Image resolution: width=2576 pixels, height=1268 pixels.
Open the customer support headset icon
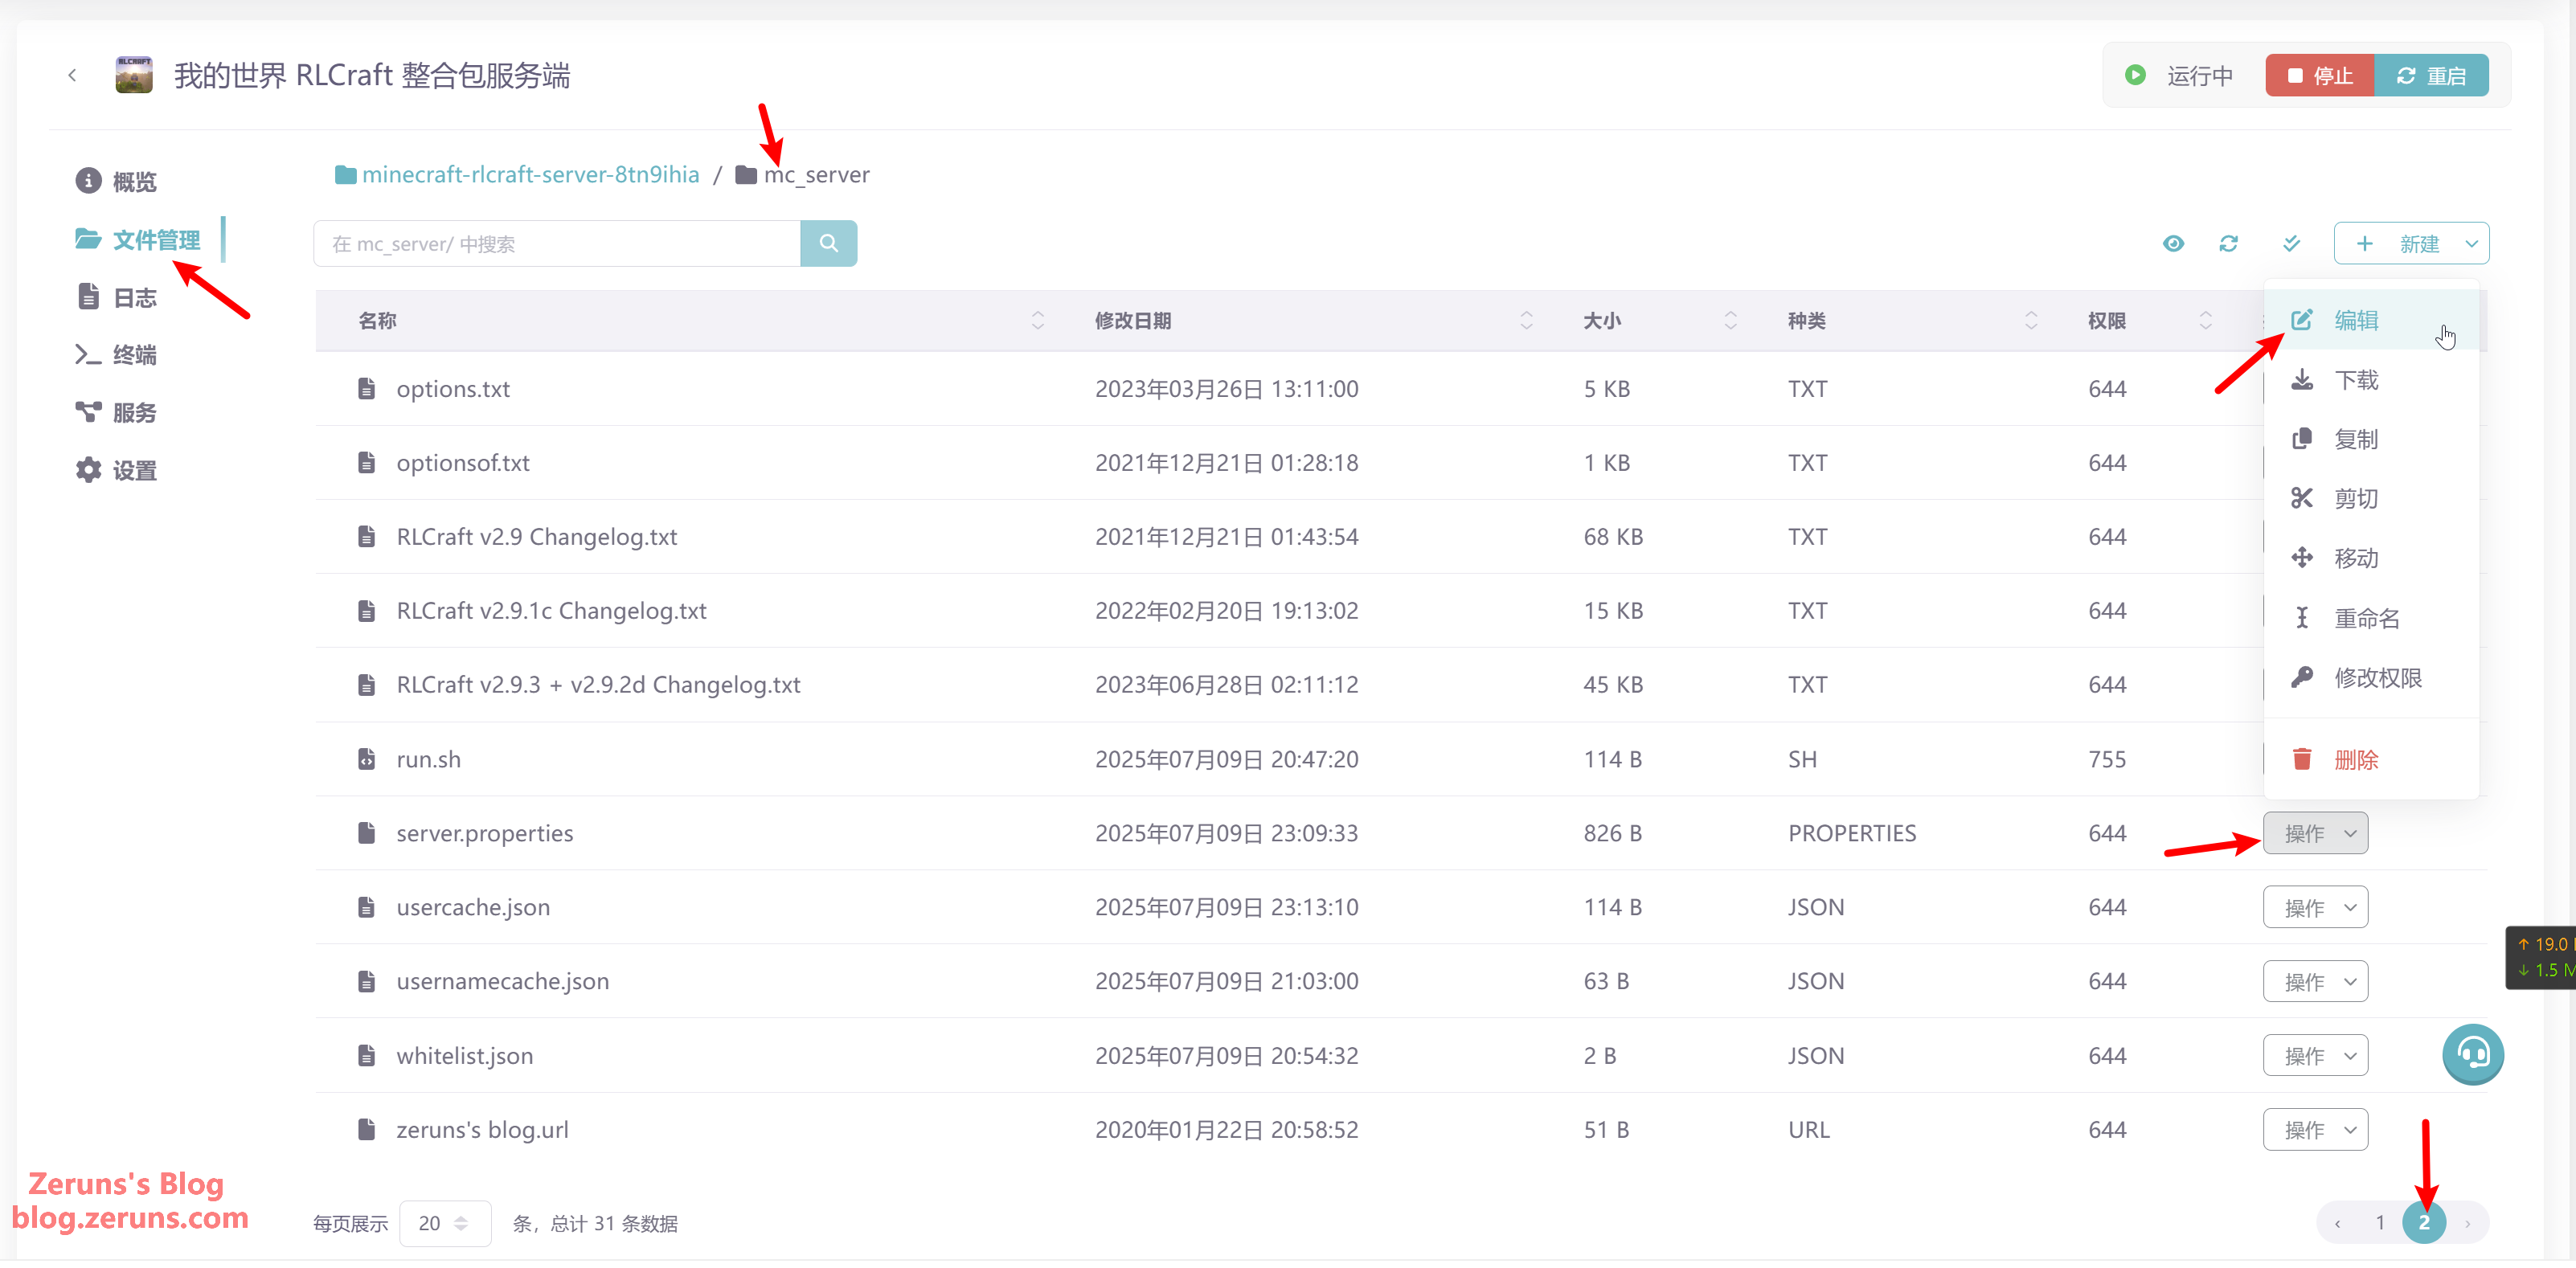click(2472, 1054)
